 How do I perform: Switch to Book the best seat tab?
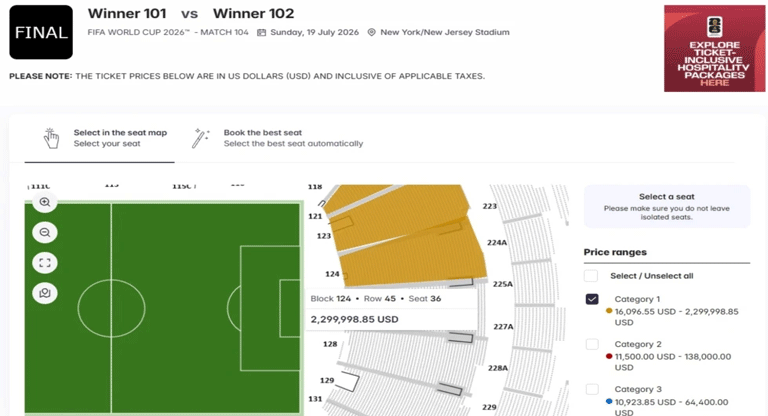pos(293,138)
